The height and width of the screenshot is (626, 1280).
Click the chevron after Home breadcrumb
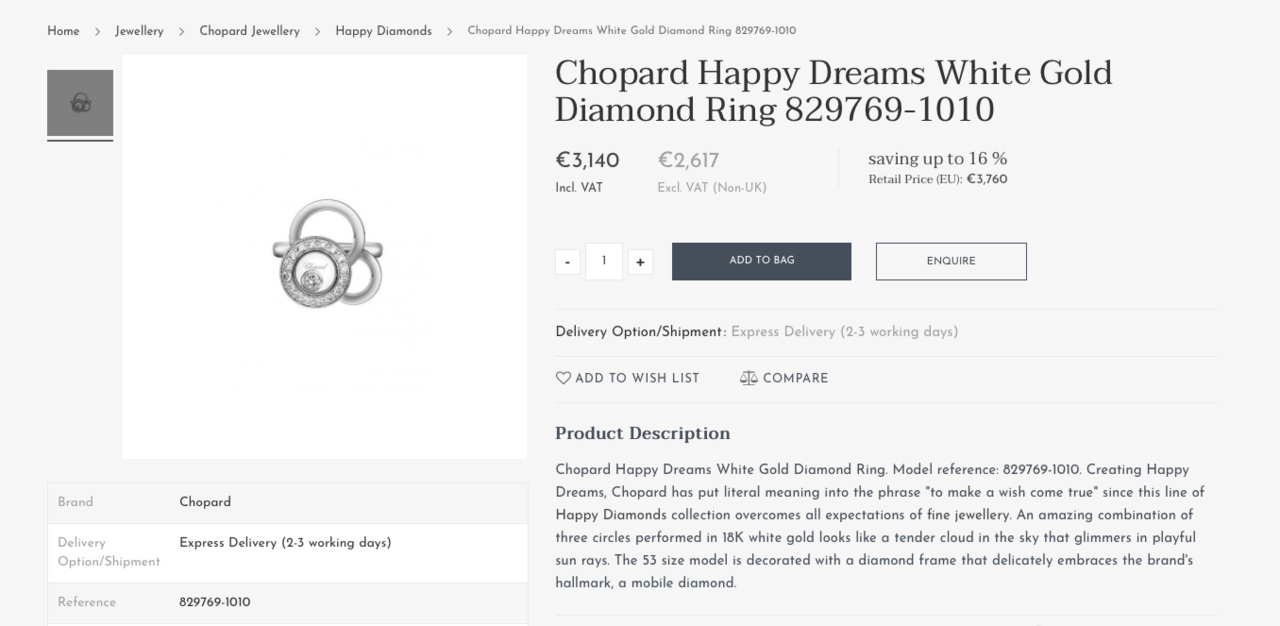(x=97, y=32)
